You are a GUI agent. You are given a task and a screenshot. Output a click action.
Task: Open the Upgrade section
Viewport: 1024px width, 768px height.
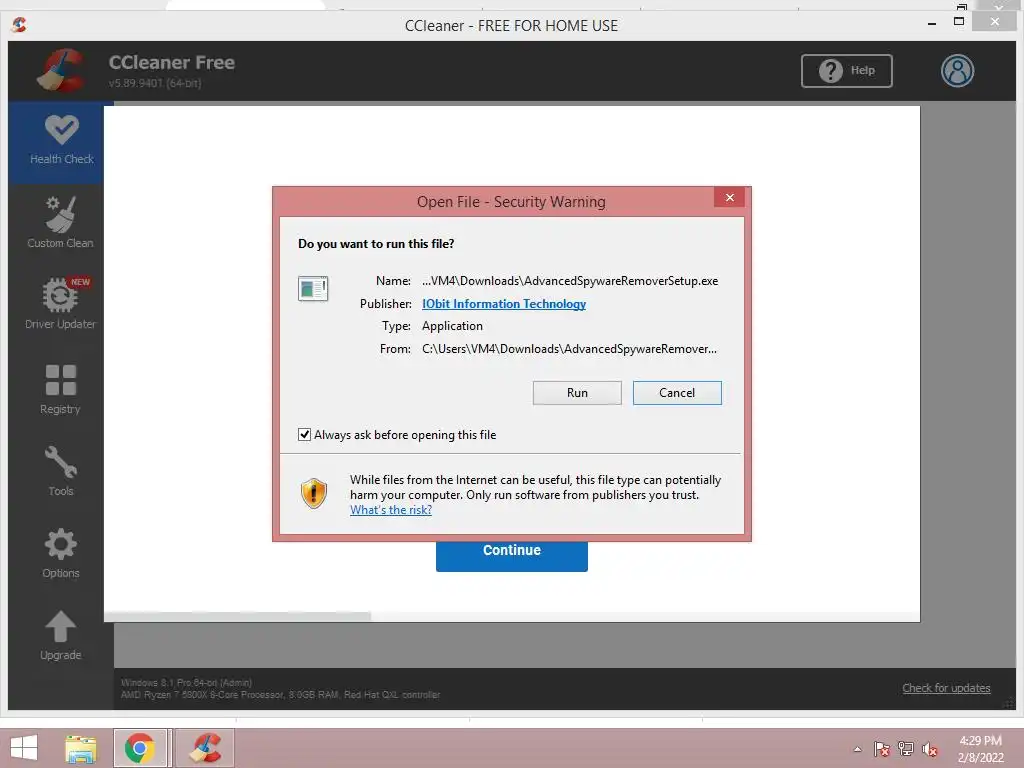pyautogui.click(x=61, y=636)
